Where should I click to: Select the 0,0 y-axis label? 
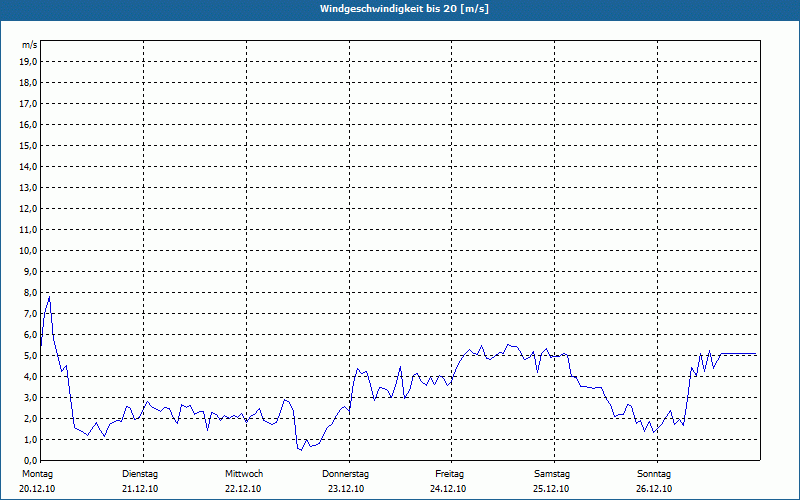point(30,461)
